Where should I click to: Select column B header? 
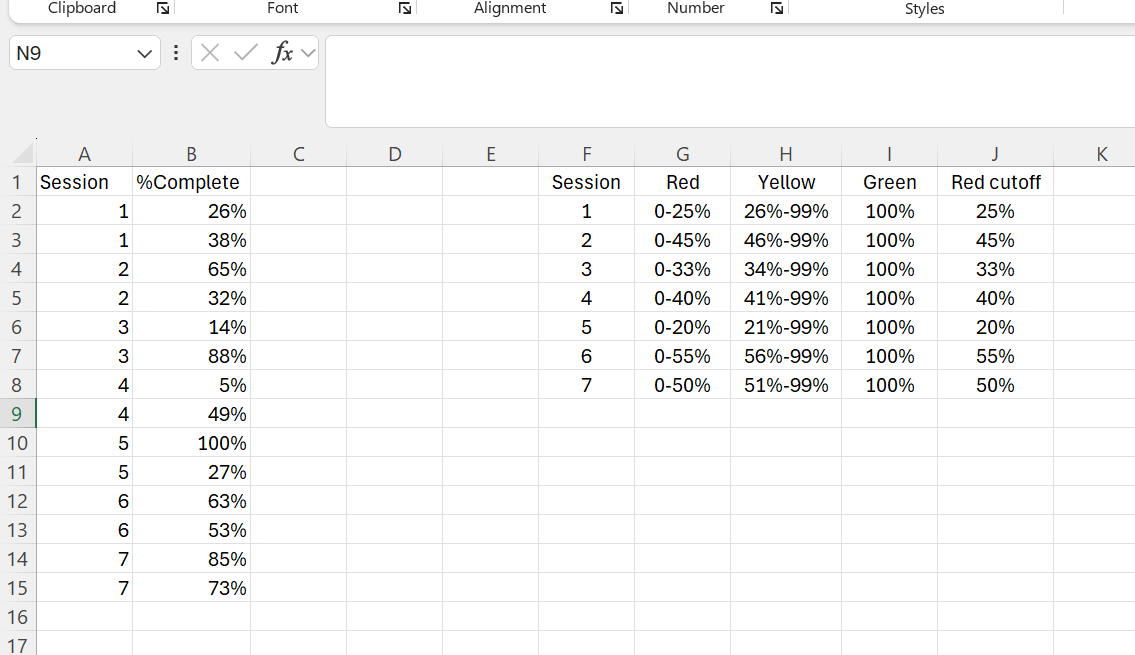(191, 154)
